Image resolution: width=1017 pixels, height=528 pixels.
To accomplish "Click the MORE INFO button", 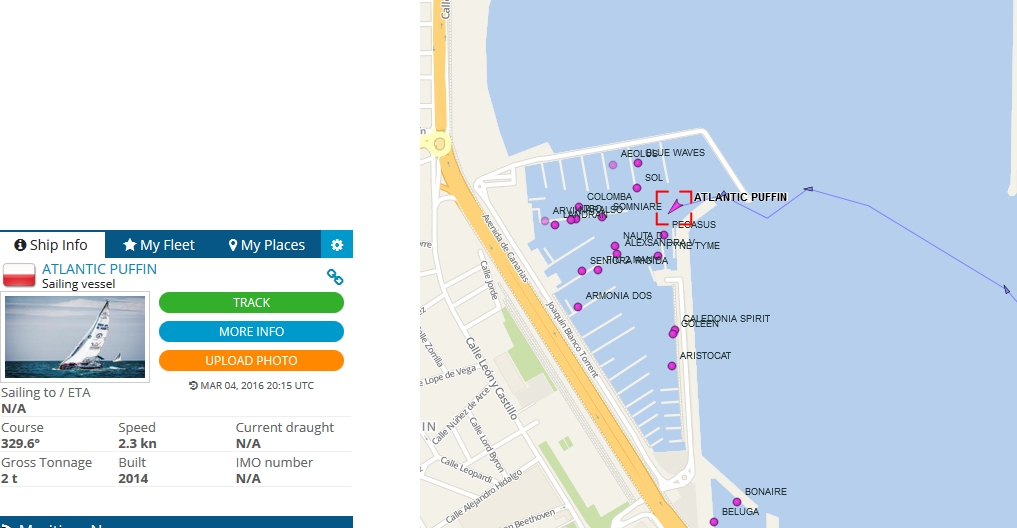I will [251, 332].
